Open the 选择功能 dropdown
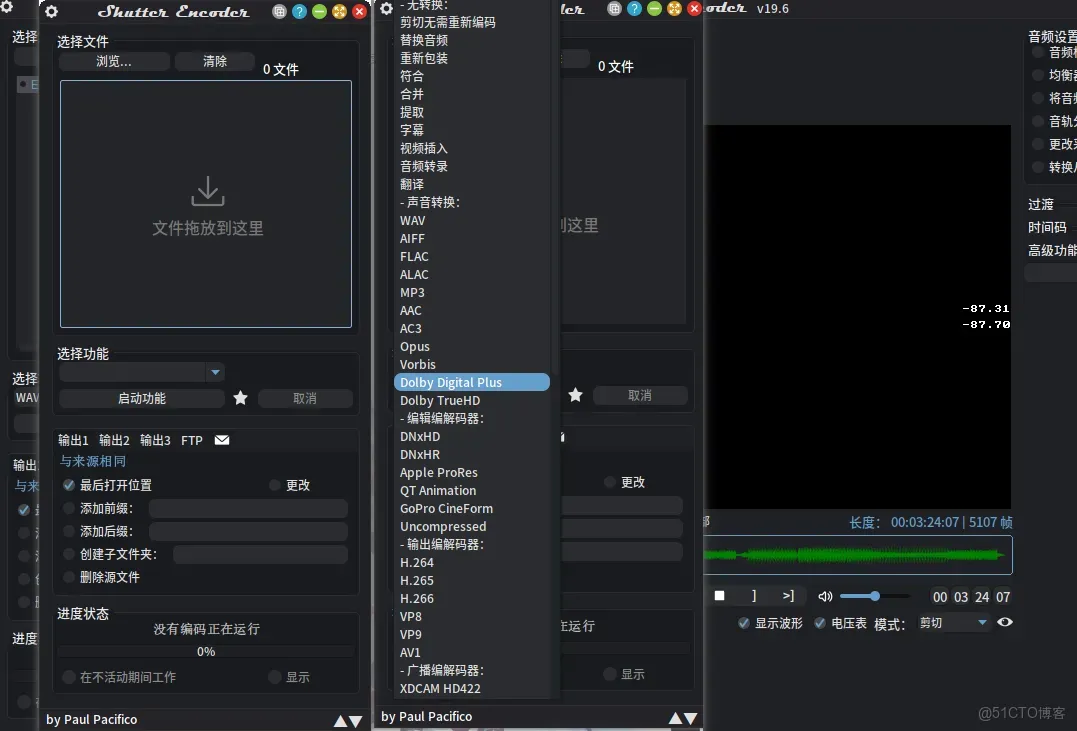Screen dimensions: 1077x731 141,372
